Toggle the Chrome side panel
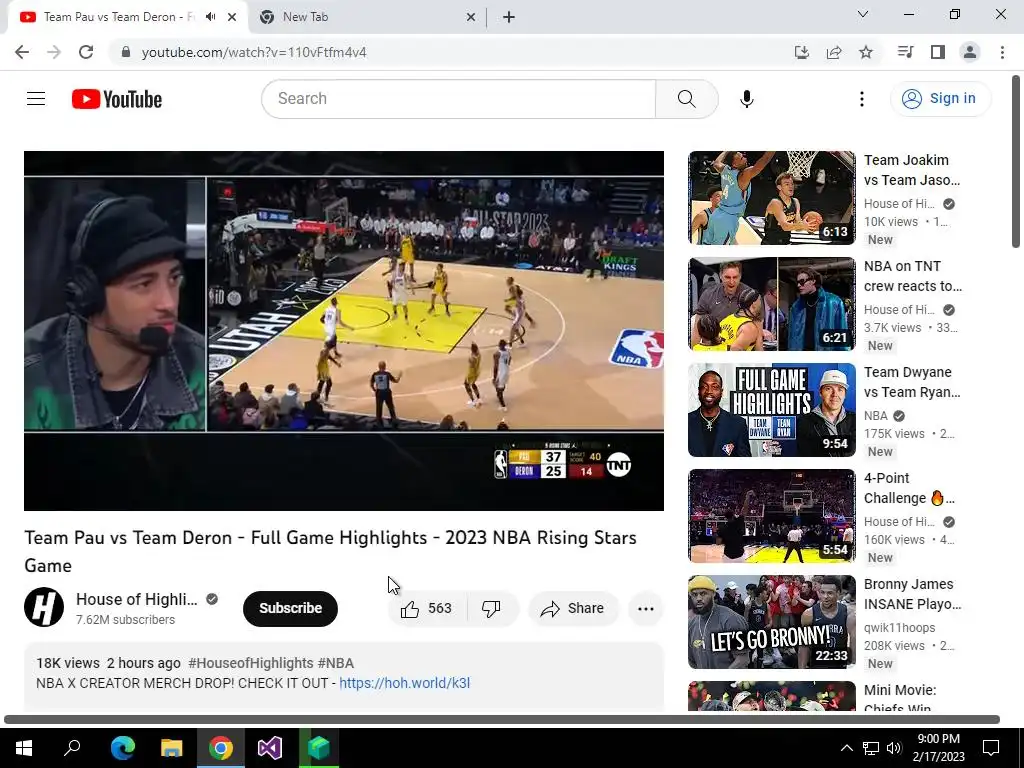The width and height of the screenshot is (1024, 768). (938, 52)
